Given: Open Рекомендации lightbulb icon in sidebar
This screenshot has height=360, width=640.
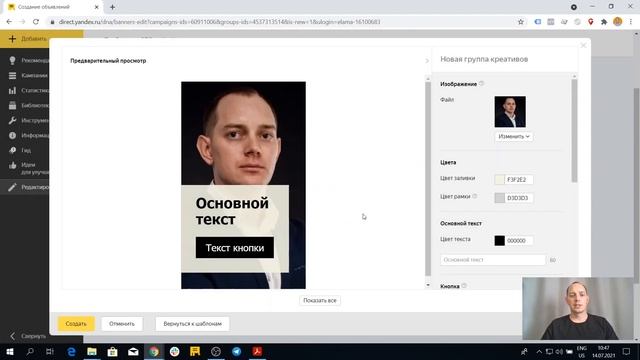Looking at the screenshot, I should coord(13,60).
